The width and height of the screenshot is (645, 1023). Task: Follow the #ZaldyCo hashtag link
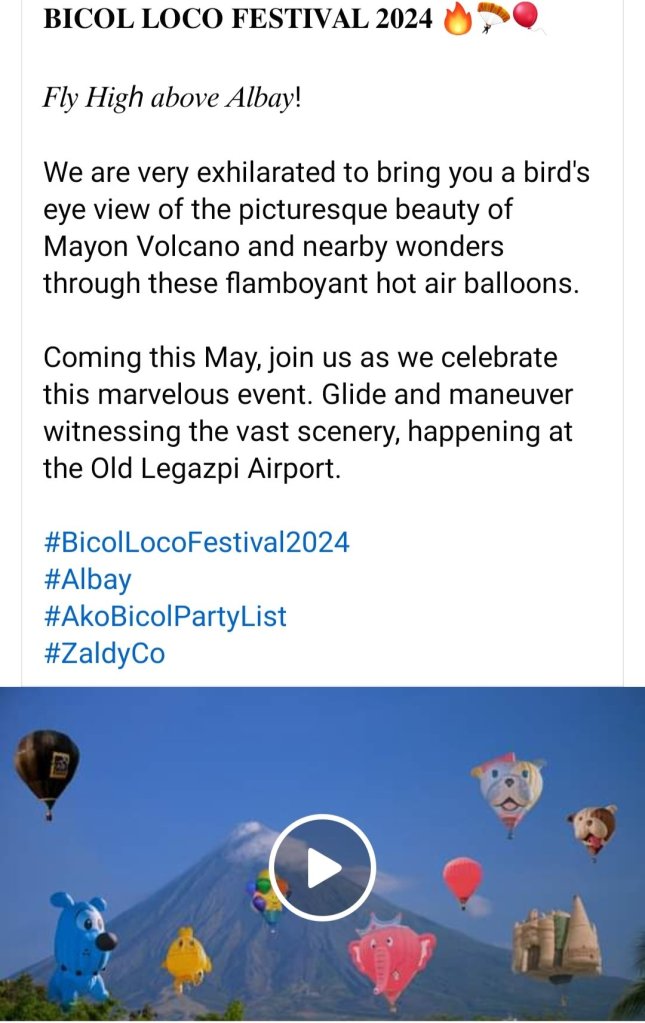[x=104, y=653]
